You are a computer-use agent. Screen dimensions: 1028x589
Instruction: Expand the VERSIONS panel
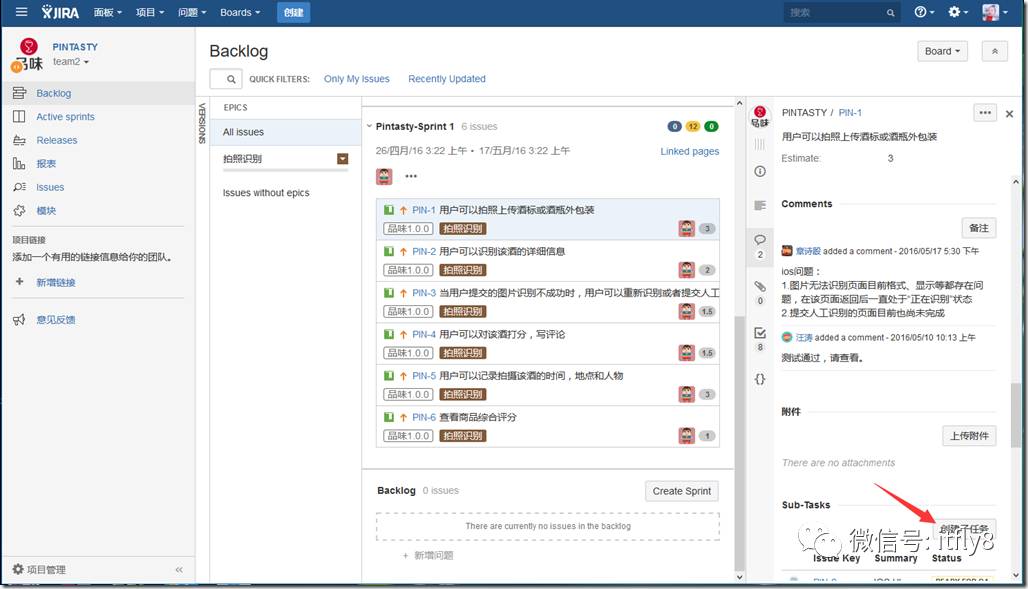pos(203,123)
